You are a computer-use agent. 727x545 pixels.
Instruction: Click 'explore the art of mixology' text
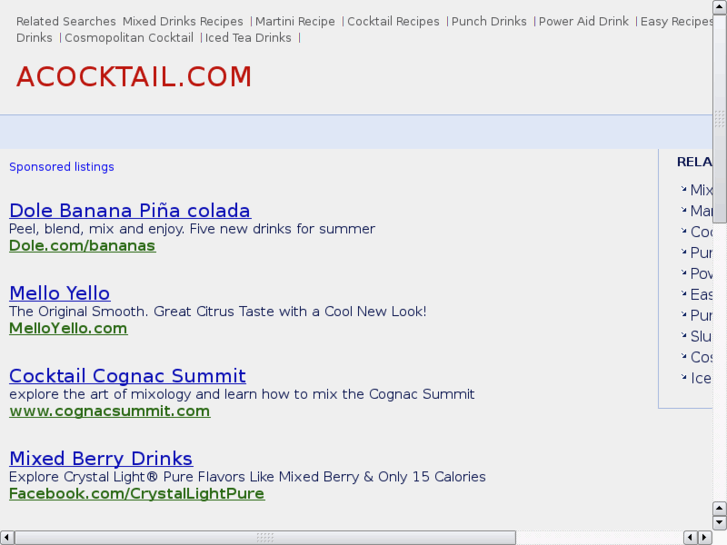point(242,394)
